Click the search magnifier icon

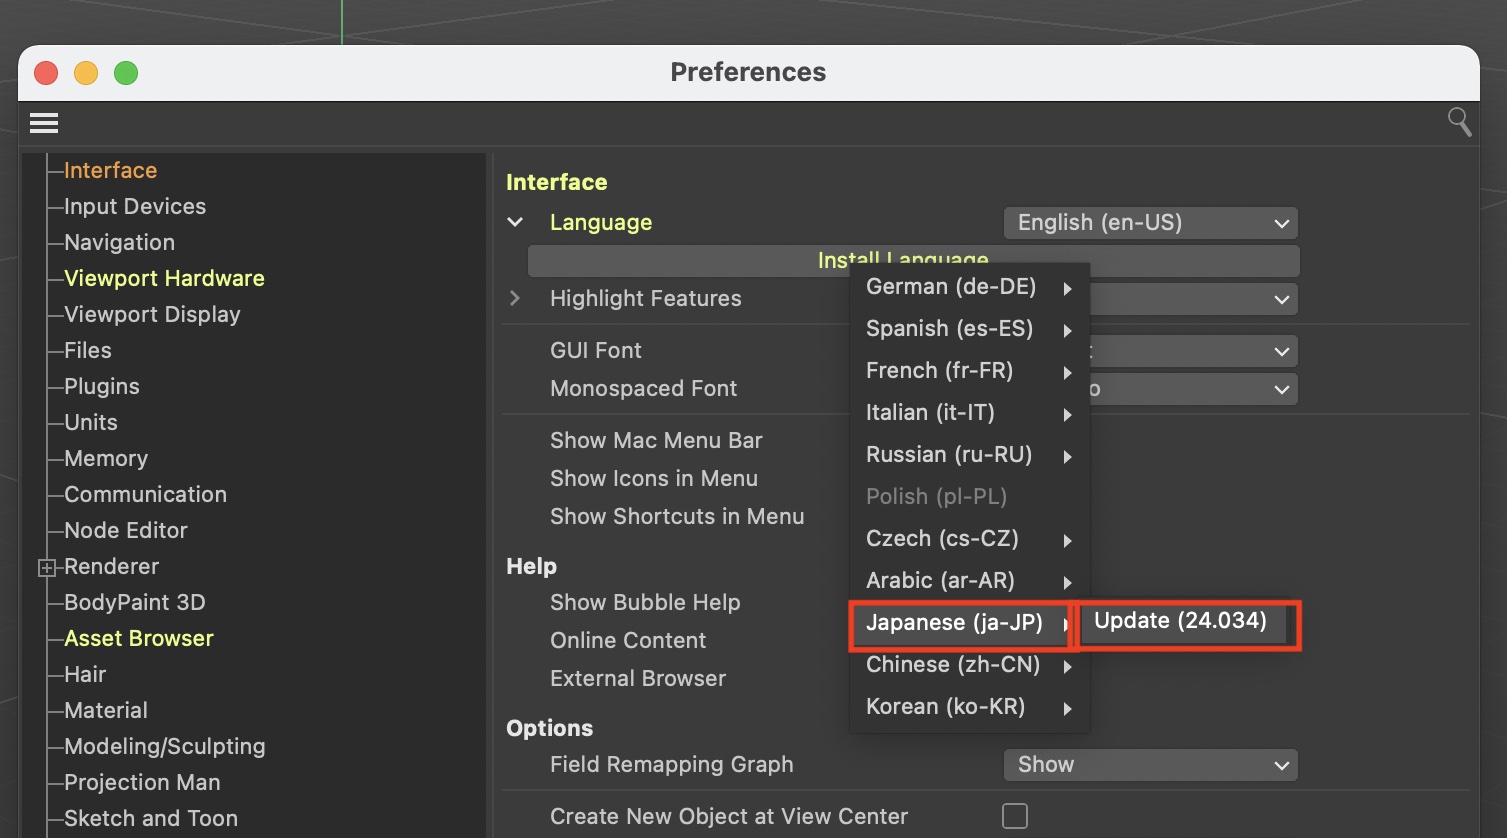click(x=1459, y=122)
